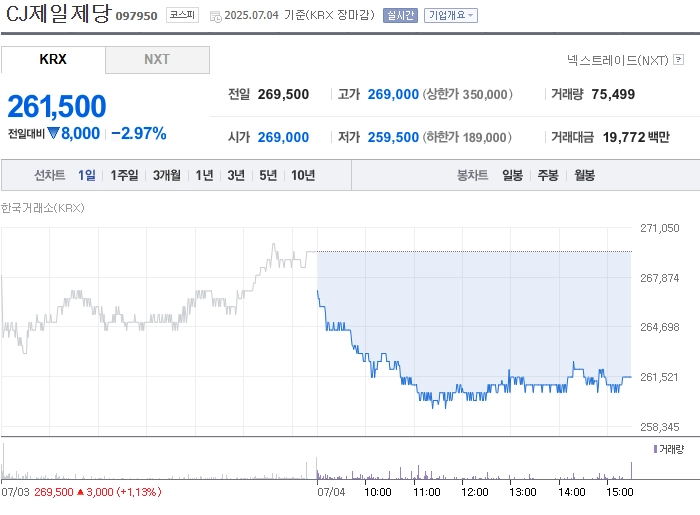Screen dimensions: 700x515
Task: Click the 고가 value 269,000
Action: [x=393, y=94]
